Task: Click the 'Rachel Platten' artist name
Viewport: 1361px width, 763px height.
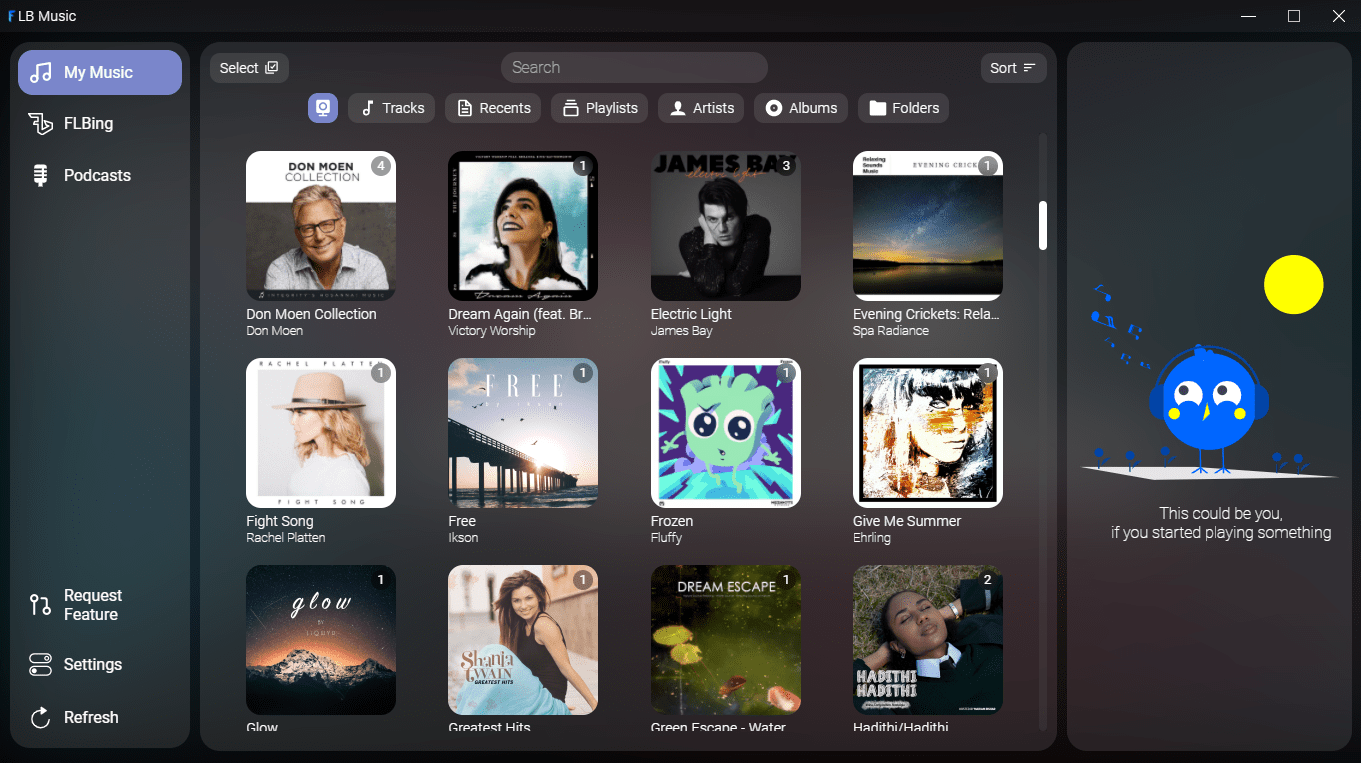Action: 286,538
